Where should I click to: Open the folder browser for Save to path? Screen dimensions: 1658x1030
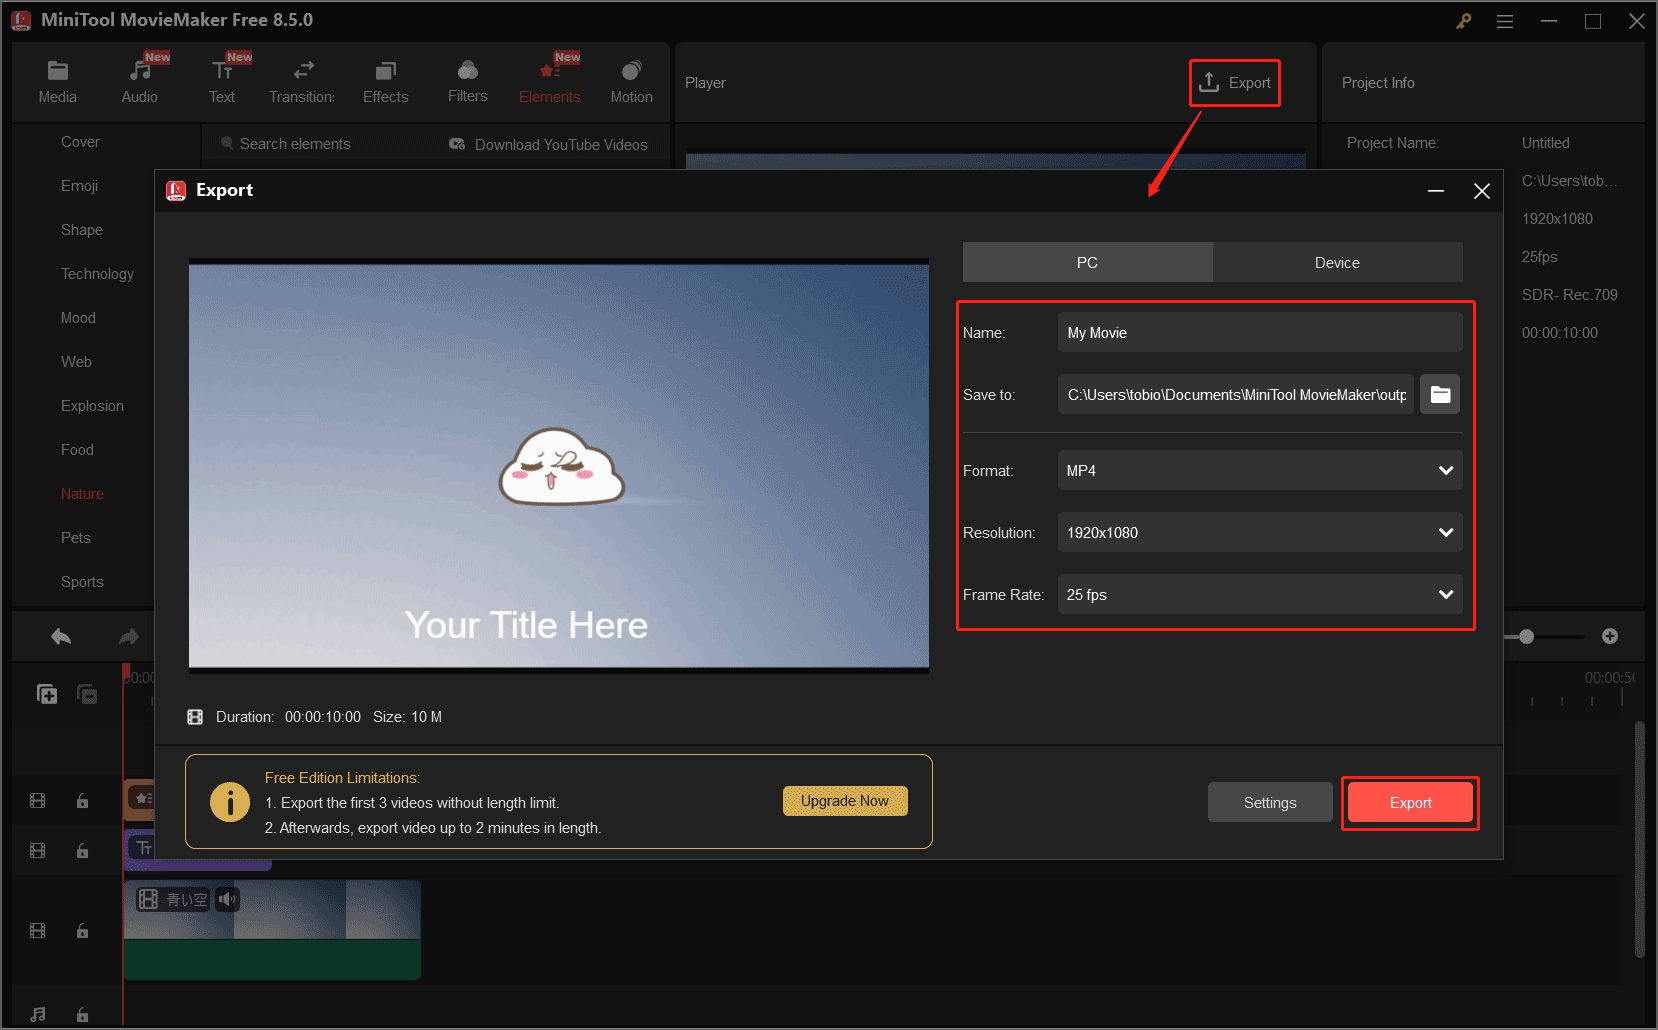tap(1439, 394)
